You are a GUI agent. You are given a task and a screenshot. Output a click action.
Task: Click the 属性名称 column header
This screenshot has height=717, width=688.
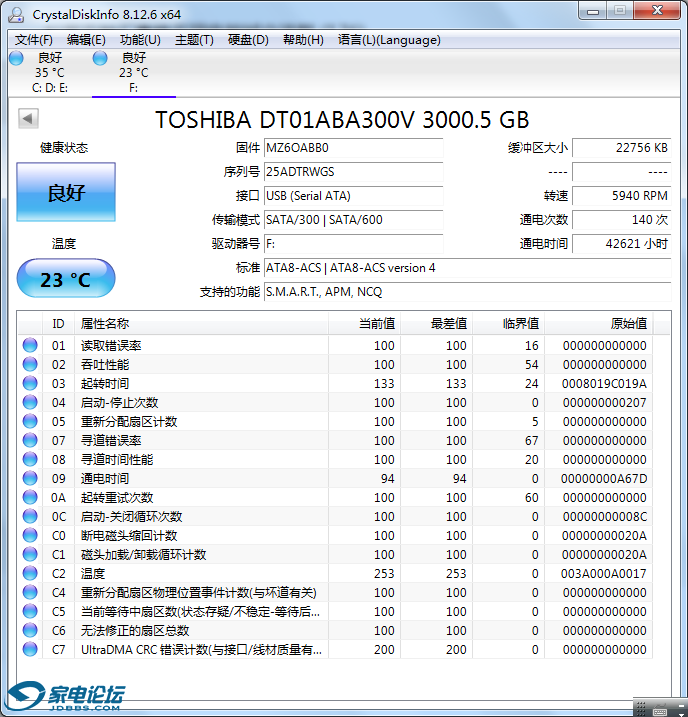[x=201, y=324]
